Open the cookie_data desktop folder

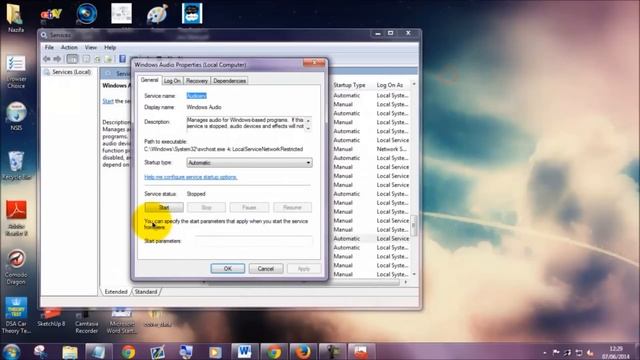(157, 319)
